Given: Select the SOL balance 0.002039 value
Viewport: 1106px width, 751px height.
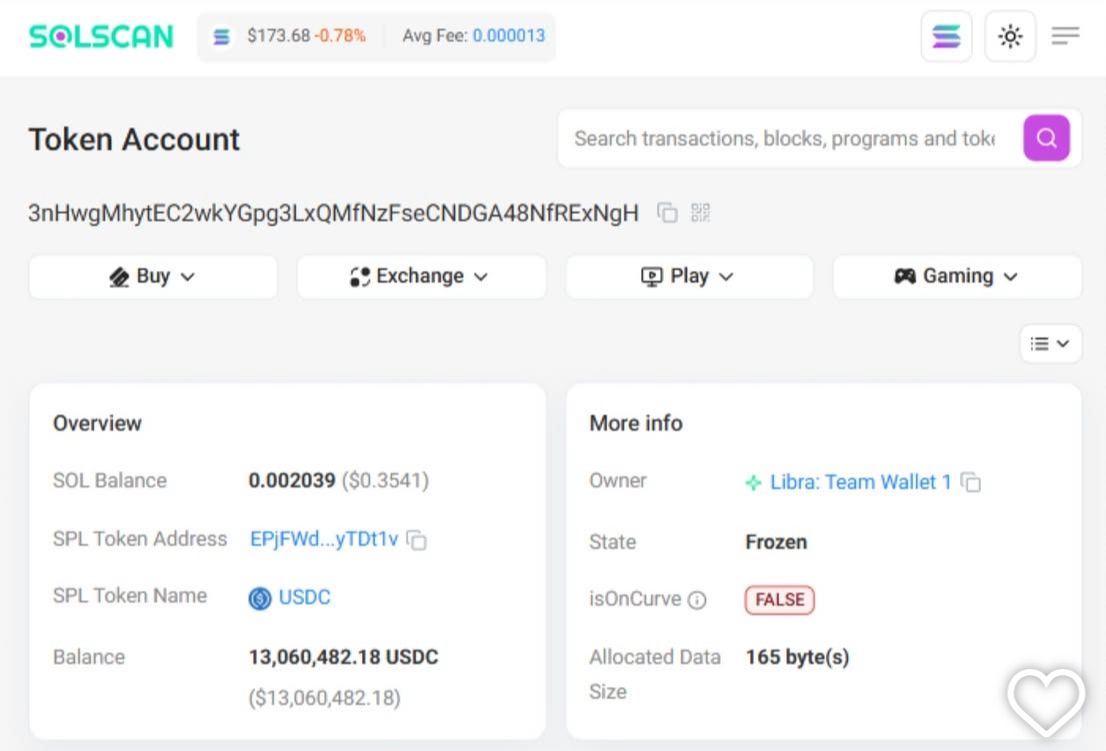Looking at the screenshot, I should tap(292, 481).
